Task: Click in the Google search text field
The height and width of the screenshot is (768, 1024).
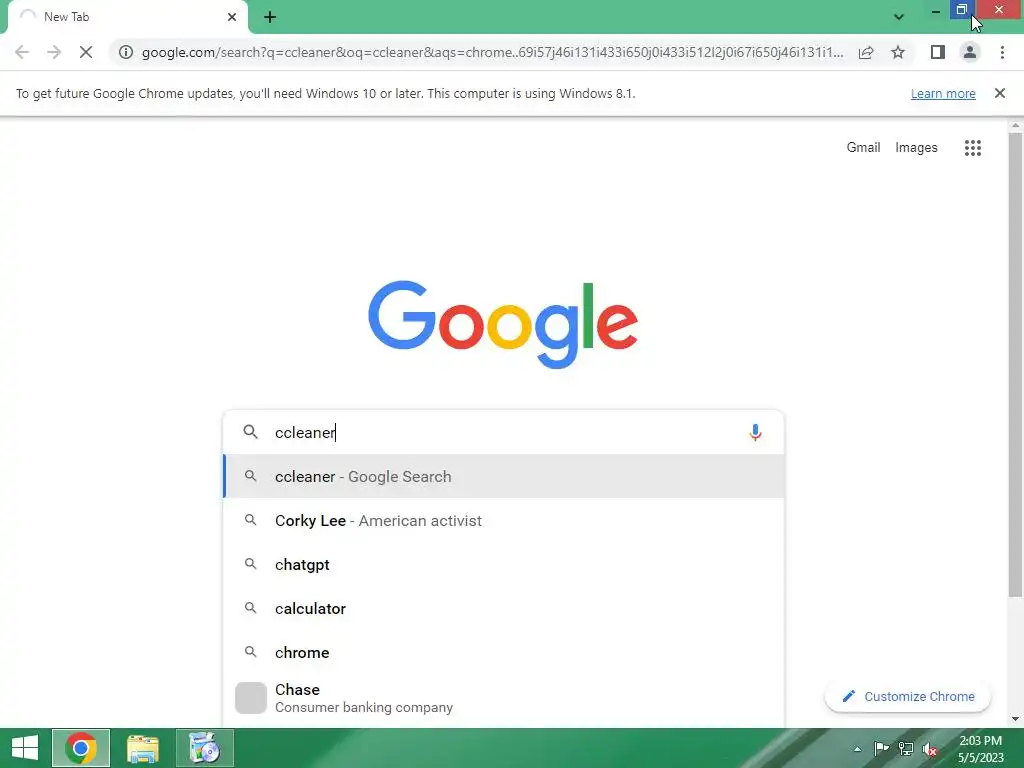Action: coord(504,432)
